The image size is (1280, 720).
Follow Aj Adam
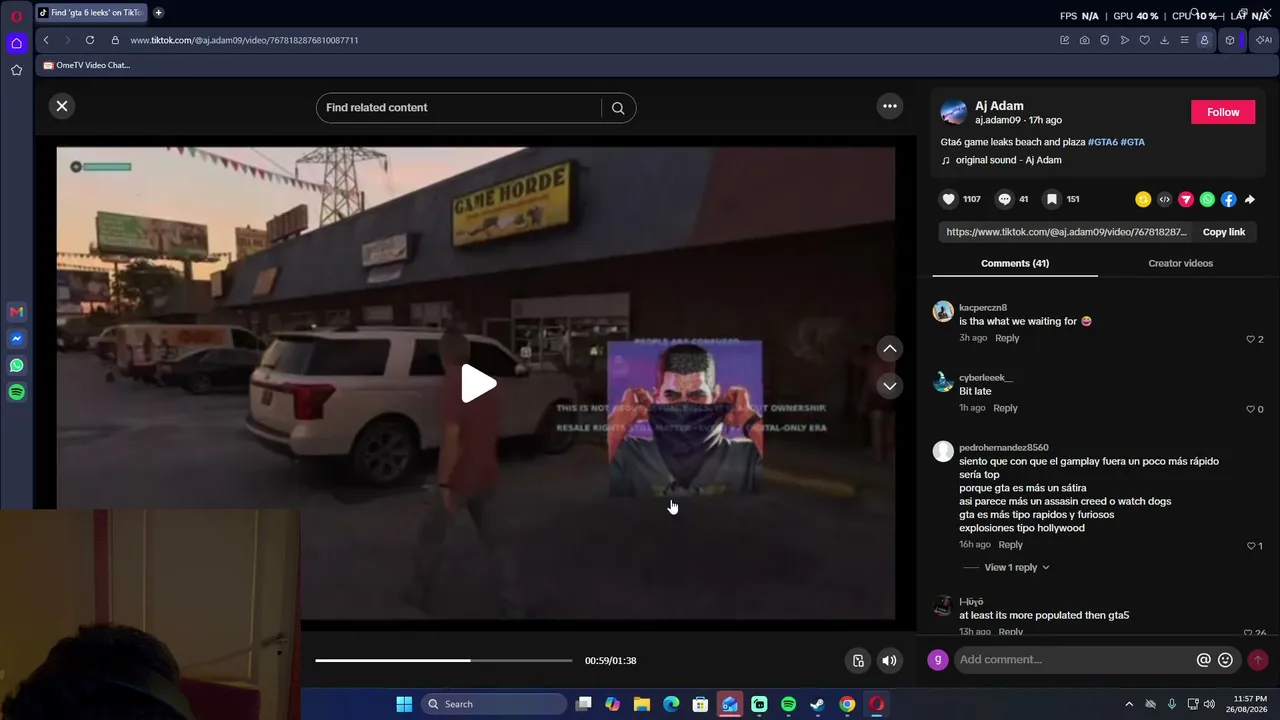pos(1223,112)
